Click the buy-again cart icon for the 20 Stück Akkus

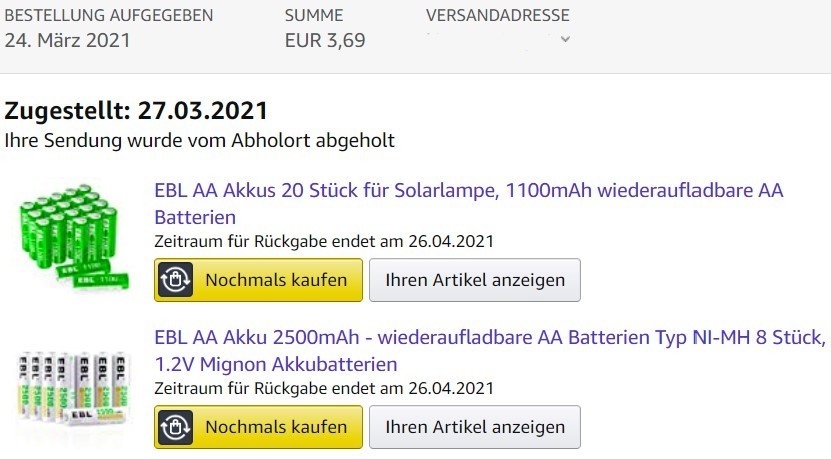click(x=175, y=280)
